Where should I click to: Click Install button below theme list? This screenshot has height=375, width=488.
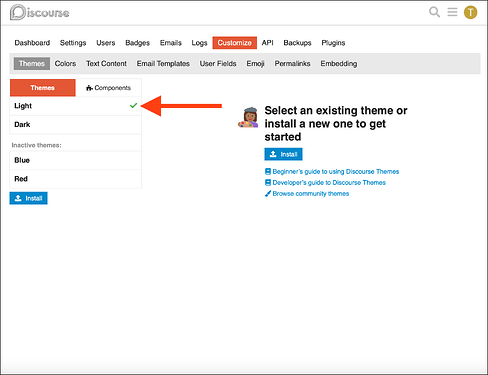click(28, 198)
